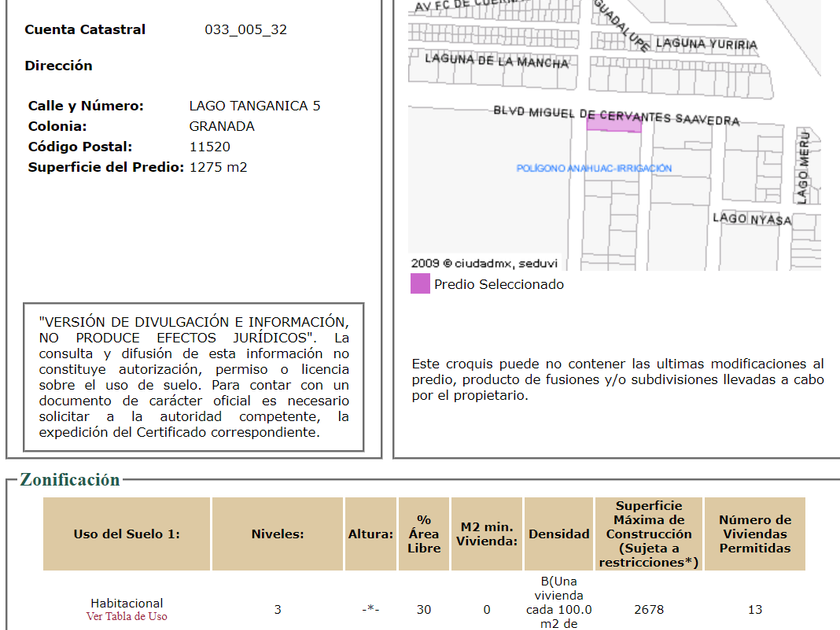Click the Predio Seleccionado legend swatch
Screen dimensions: 840x630
[420, 284]
